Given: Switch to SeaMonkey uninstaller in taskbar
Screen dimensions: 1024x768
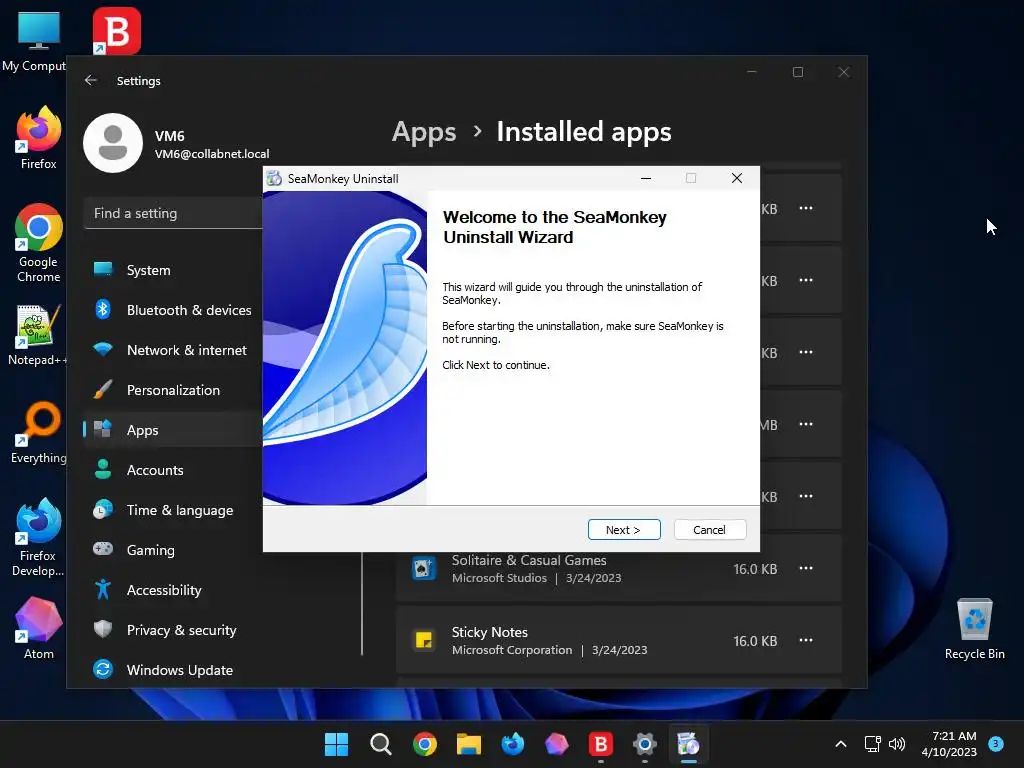Looking at the screenshot, I should pos(688,744).
